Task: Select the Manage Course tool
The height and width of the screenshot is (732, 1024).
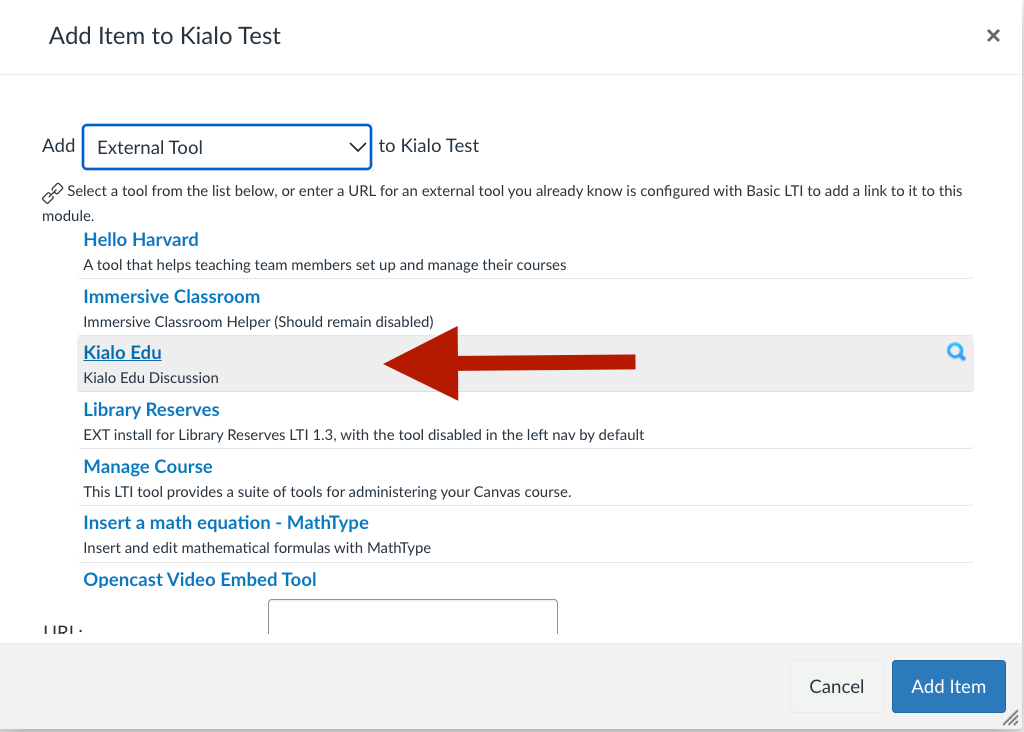Action: click(148, 467)
